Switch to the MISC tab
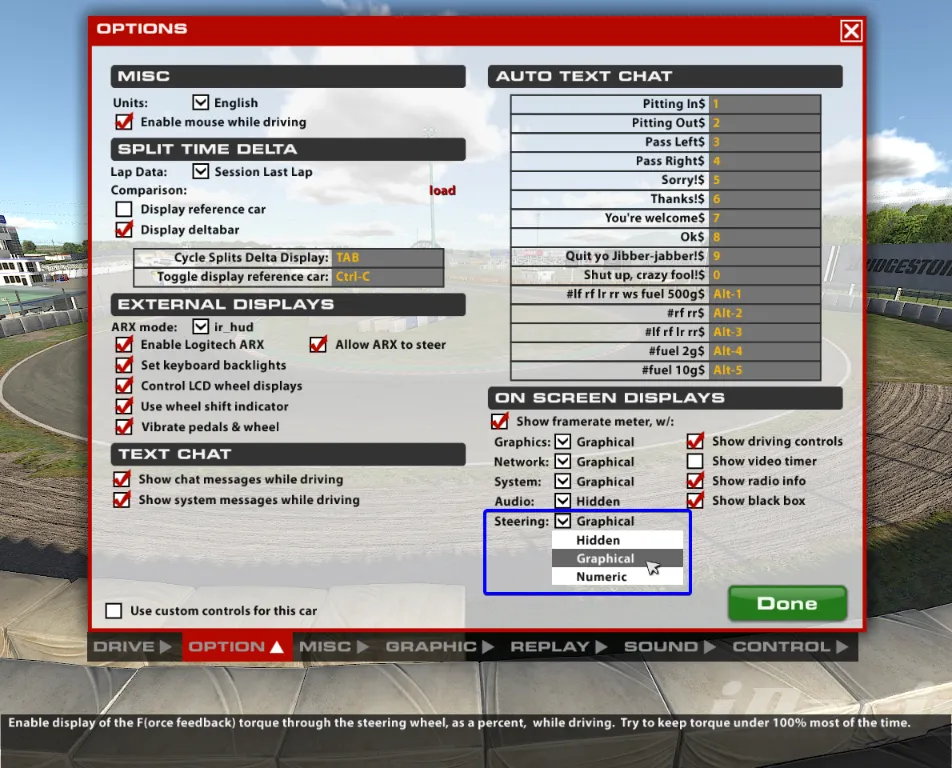Viewport: 952px width, 768px height. click(335, 647)
